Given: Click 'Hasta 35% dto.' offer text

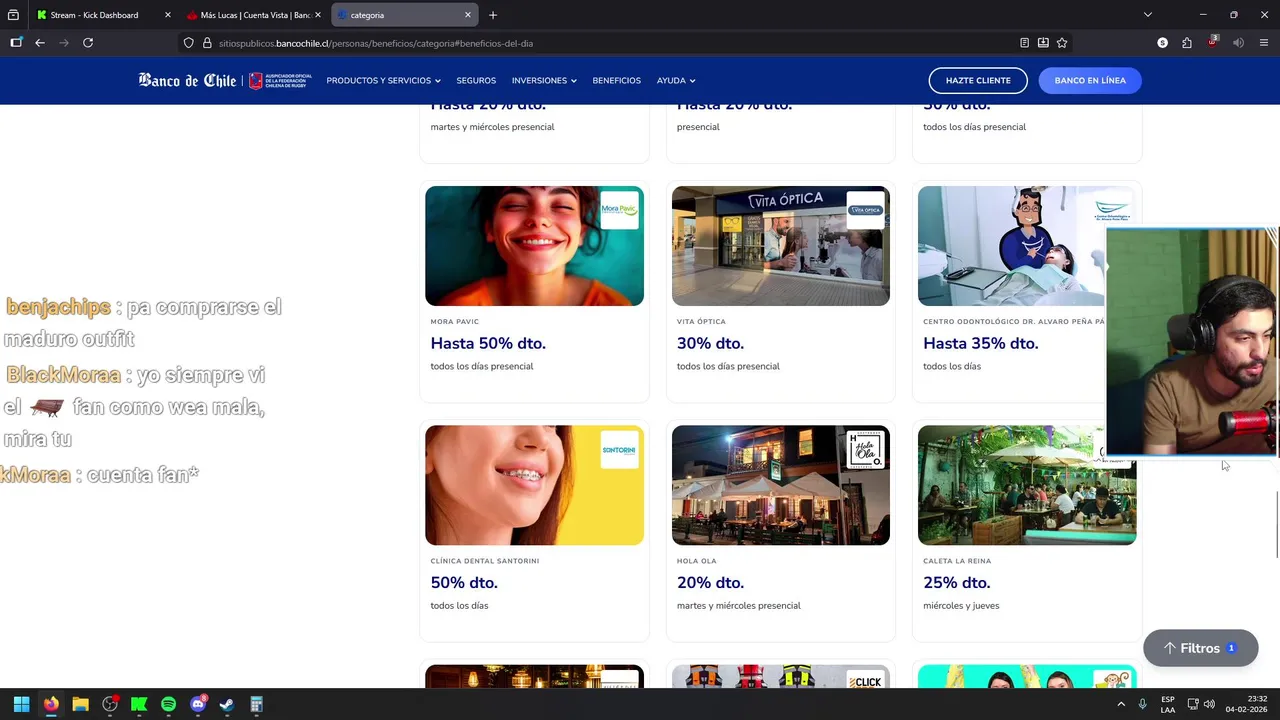Looking at the screenshot, I should (x=981, y=343).
